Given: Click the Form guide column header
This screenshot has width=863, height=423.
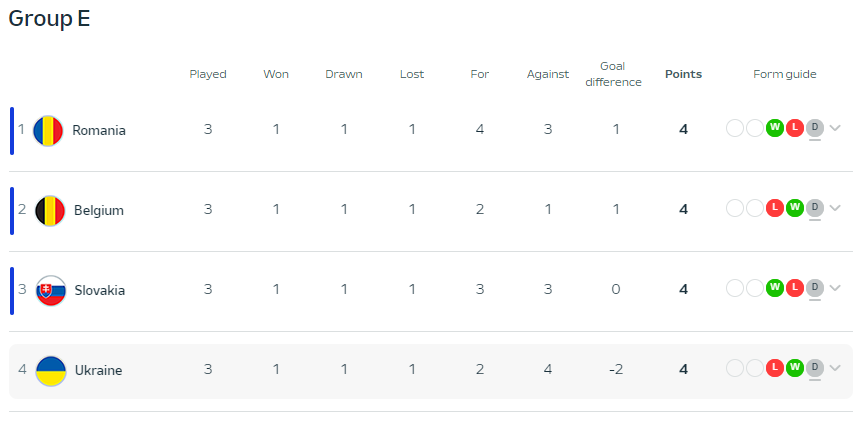Looking at the screenshot, I should click(x=785, y=74).
